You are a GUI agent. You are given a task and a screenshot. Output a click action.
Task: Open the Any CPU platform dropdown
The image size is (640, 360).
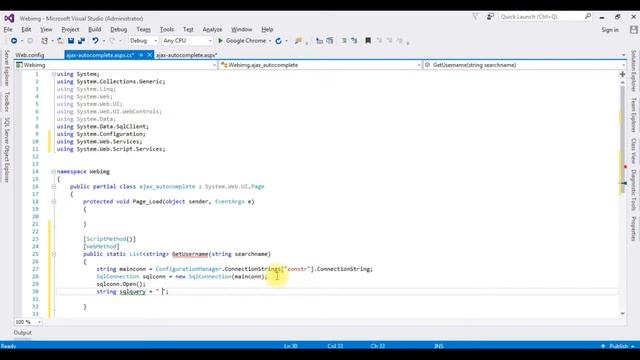(210, 41)
